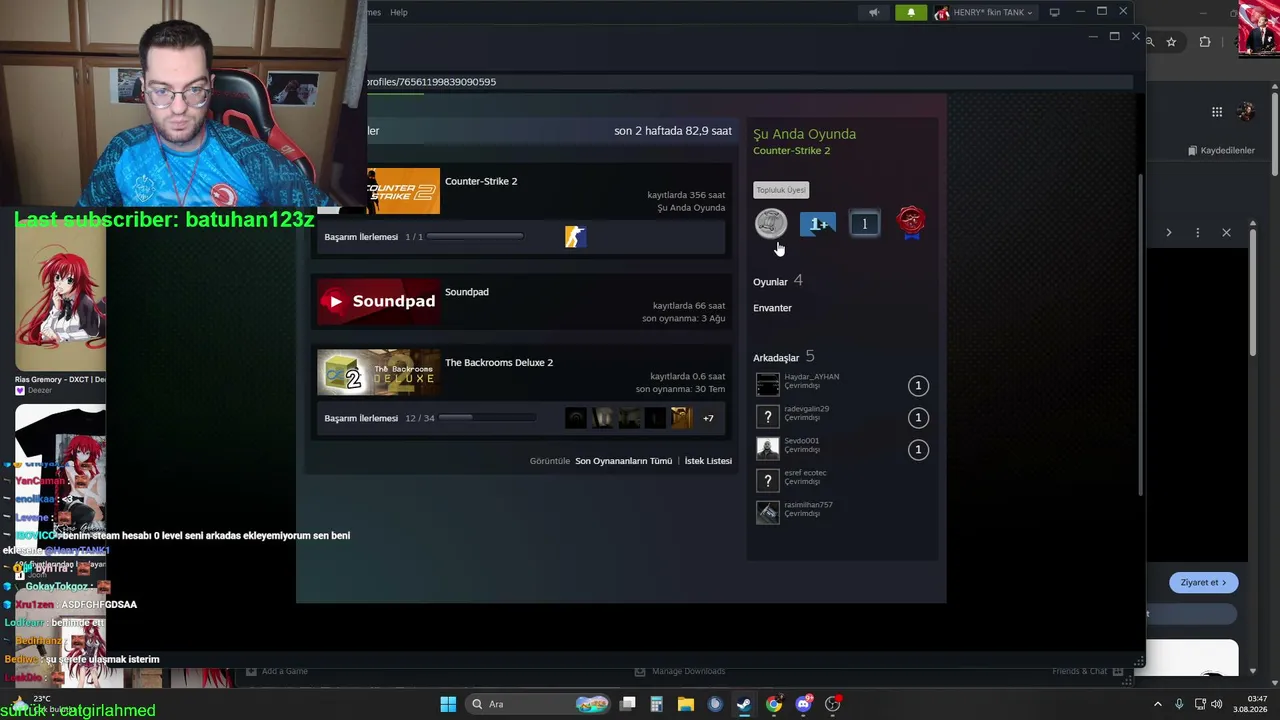
Task: Click Kaydedilenler in the Chrome window
Action: (1221, 150)
